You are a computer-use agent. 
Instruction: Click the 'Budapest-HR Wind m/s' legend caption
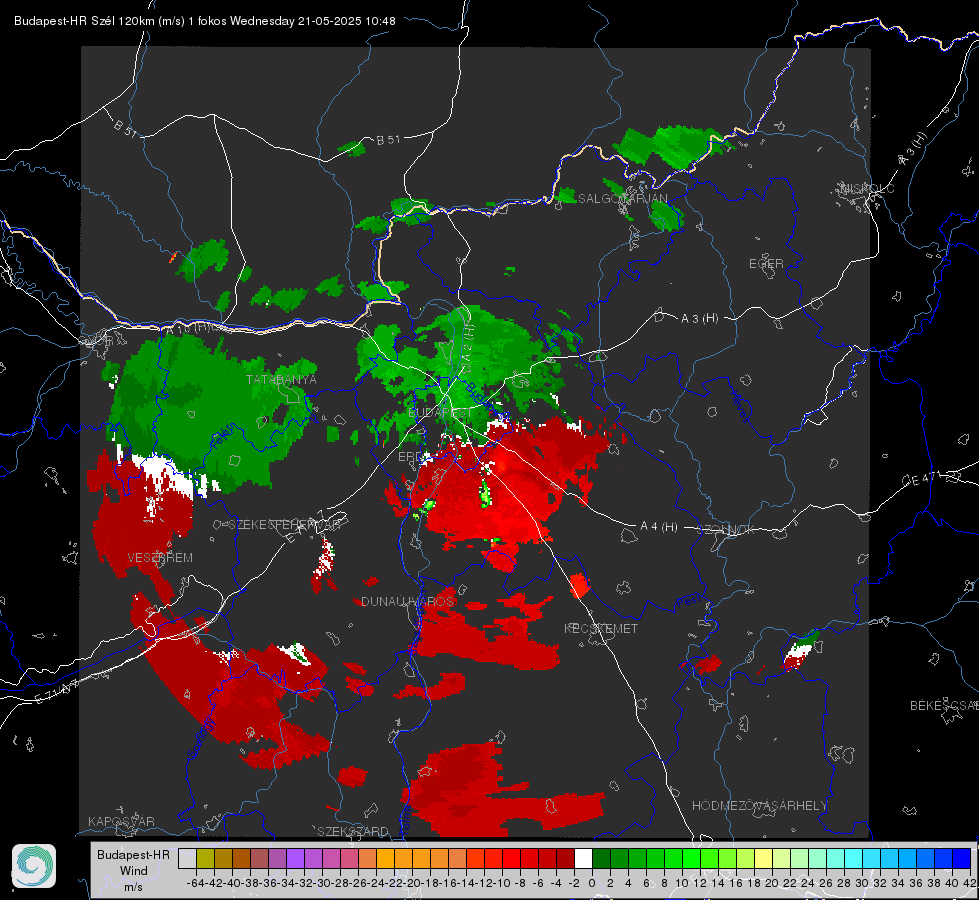point(133,871)
